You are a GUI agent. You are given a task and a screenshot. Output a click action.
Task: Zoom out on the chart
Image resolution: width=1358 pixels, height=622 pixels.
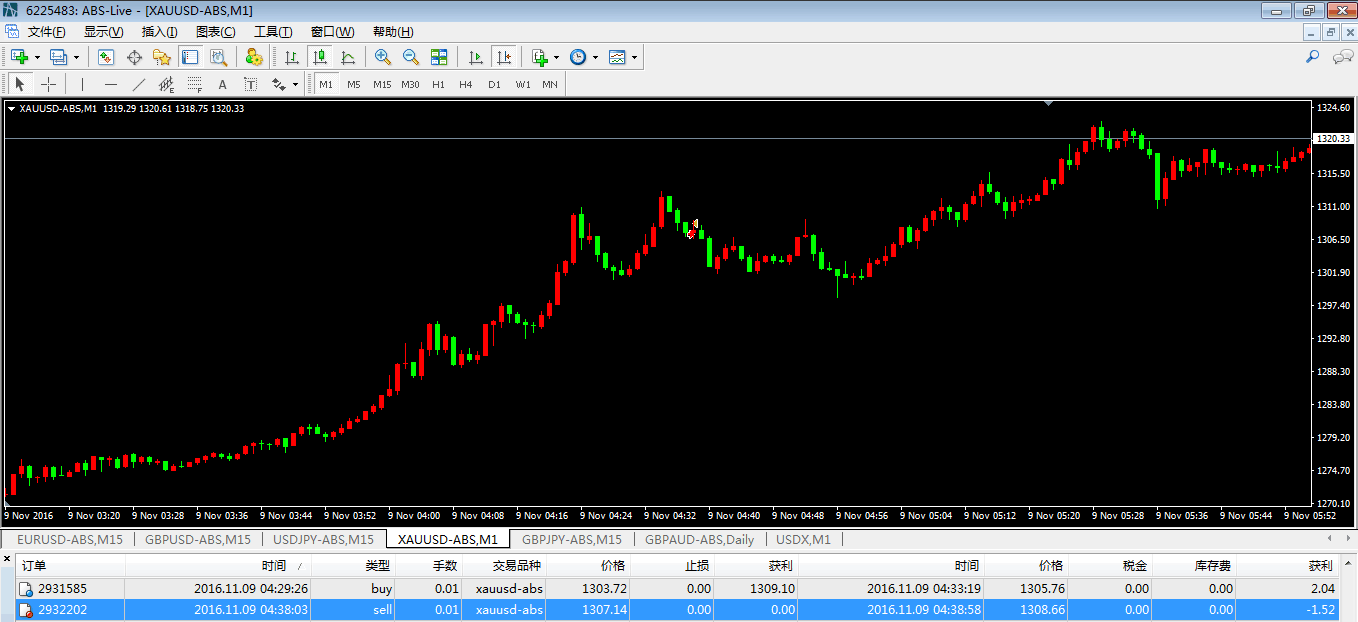pyautogui.click(x=410, y=57)
